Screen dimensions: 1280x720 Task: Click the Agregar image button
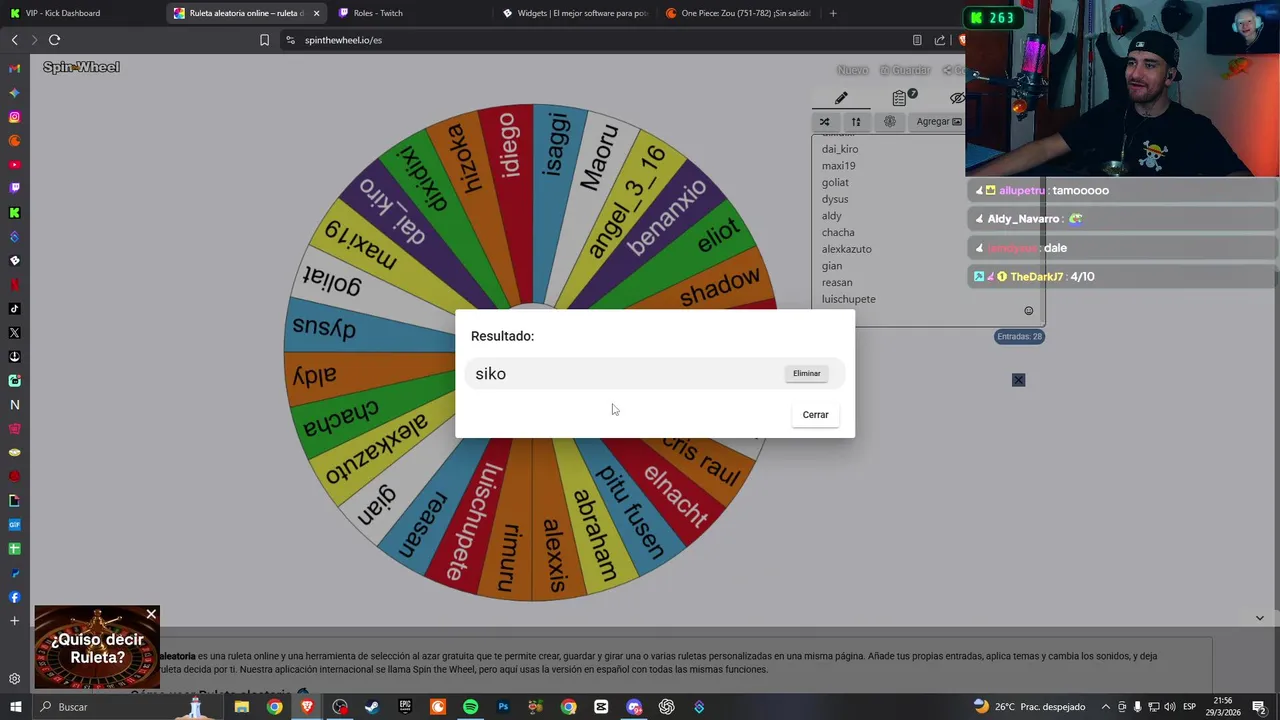[939, 121]
